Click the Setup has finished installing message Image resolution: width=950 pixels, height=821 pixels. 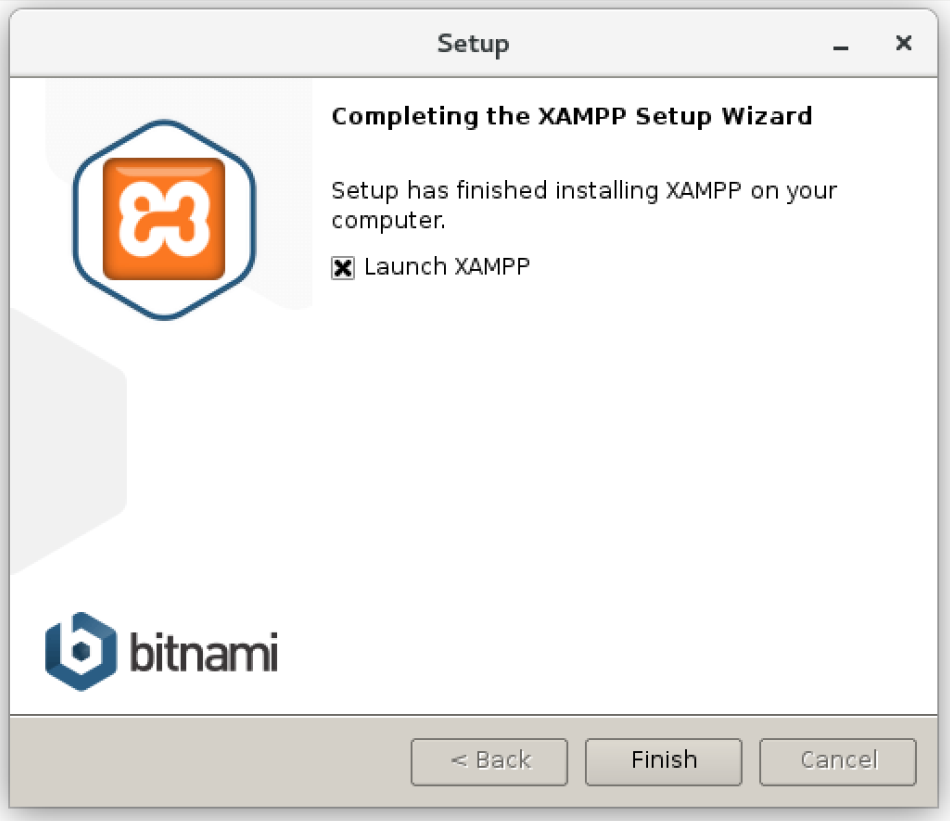[x=584, y=205]
